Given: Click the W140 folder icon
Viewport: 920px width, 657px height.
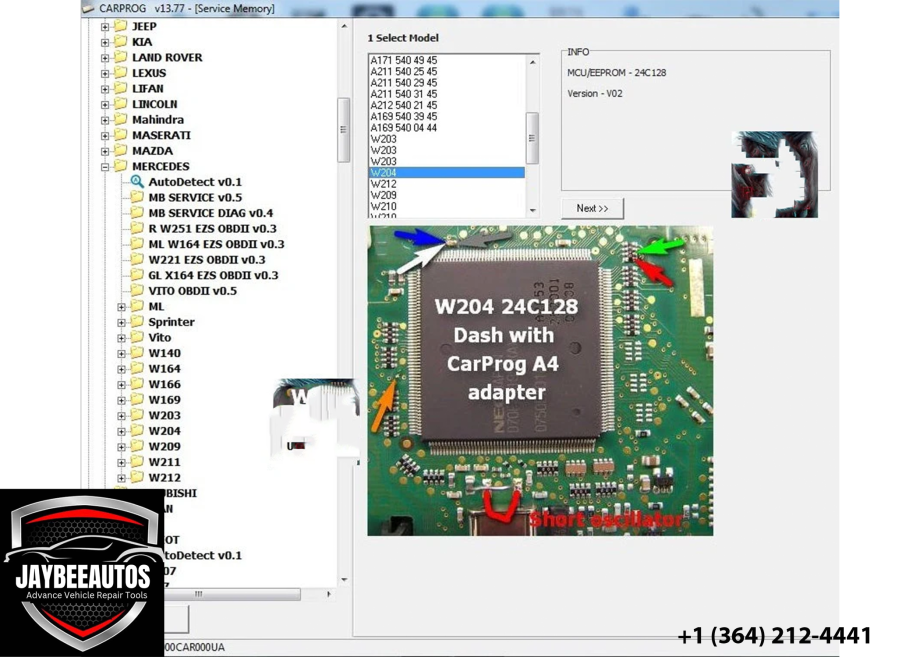Looking at the screenshot, I should click(x=137, y=353).
